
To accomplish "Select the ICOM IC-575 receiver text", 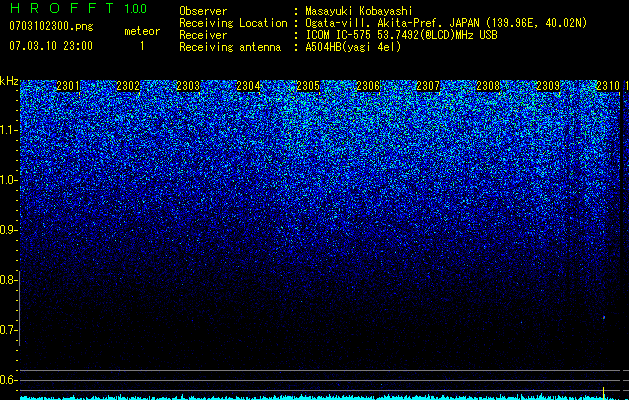I will coord(401,35).
